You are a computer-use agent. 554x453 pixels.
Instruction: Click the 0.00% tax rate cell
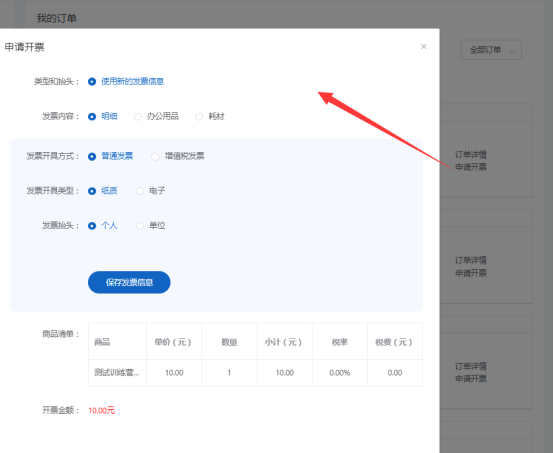tap(340, 373)
